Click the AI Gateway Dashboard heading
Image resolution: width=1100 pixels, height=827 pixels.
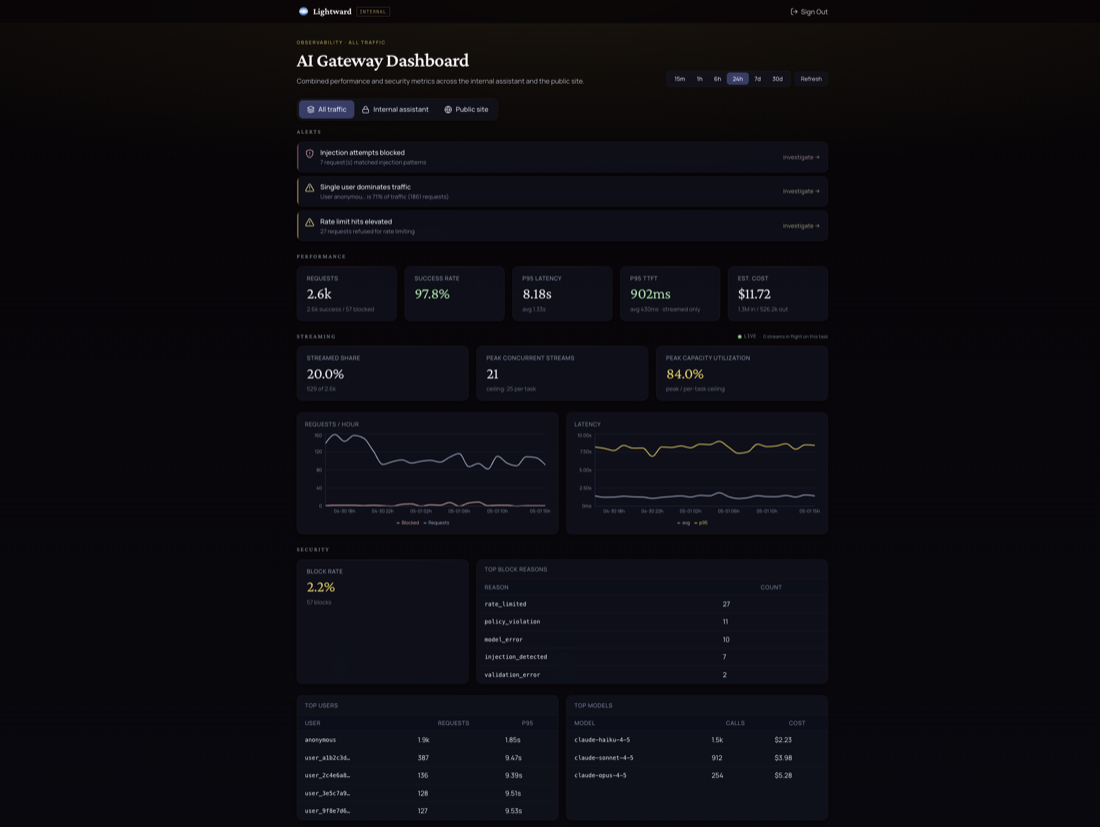[x=382, y=61]
